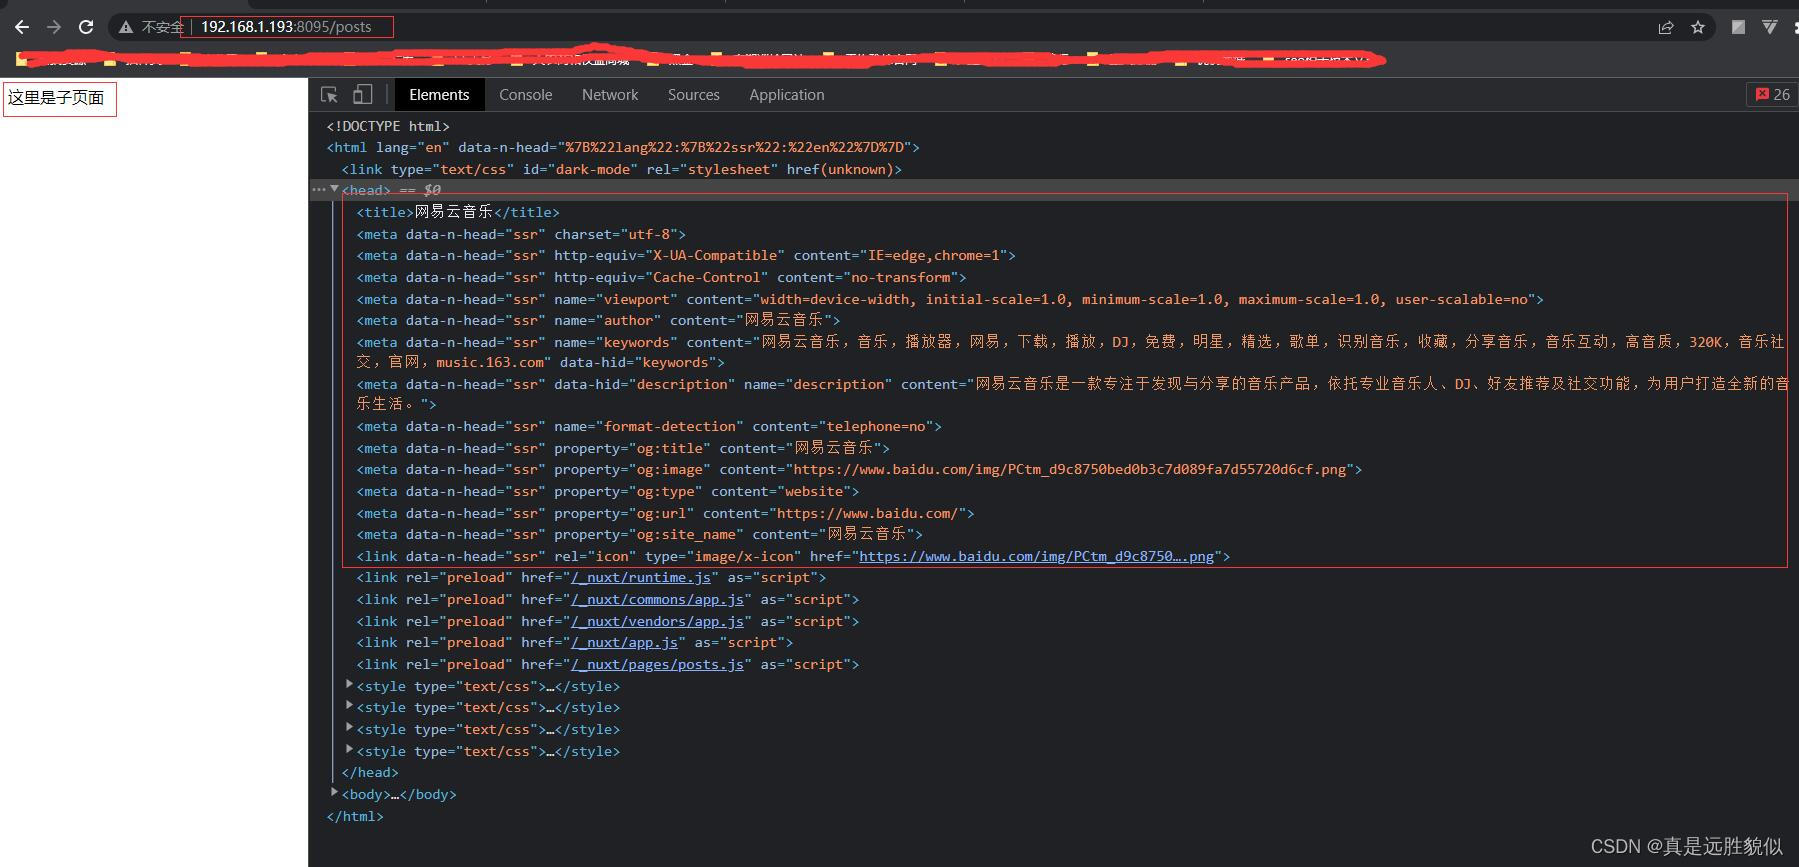The height and width of the screenshot is (867, 1799).
Task: Select the closing /html tag
Action: coord(355,816)
